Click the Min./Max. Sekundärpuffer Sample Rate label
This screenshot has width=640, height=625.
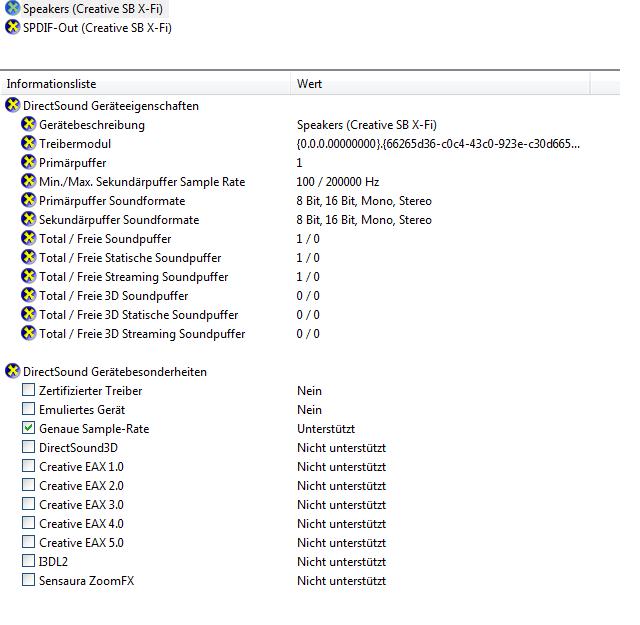tap(142, 182)
